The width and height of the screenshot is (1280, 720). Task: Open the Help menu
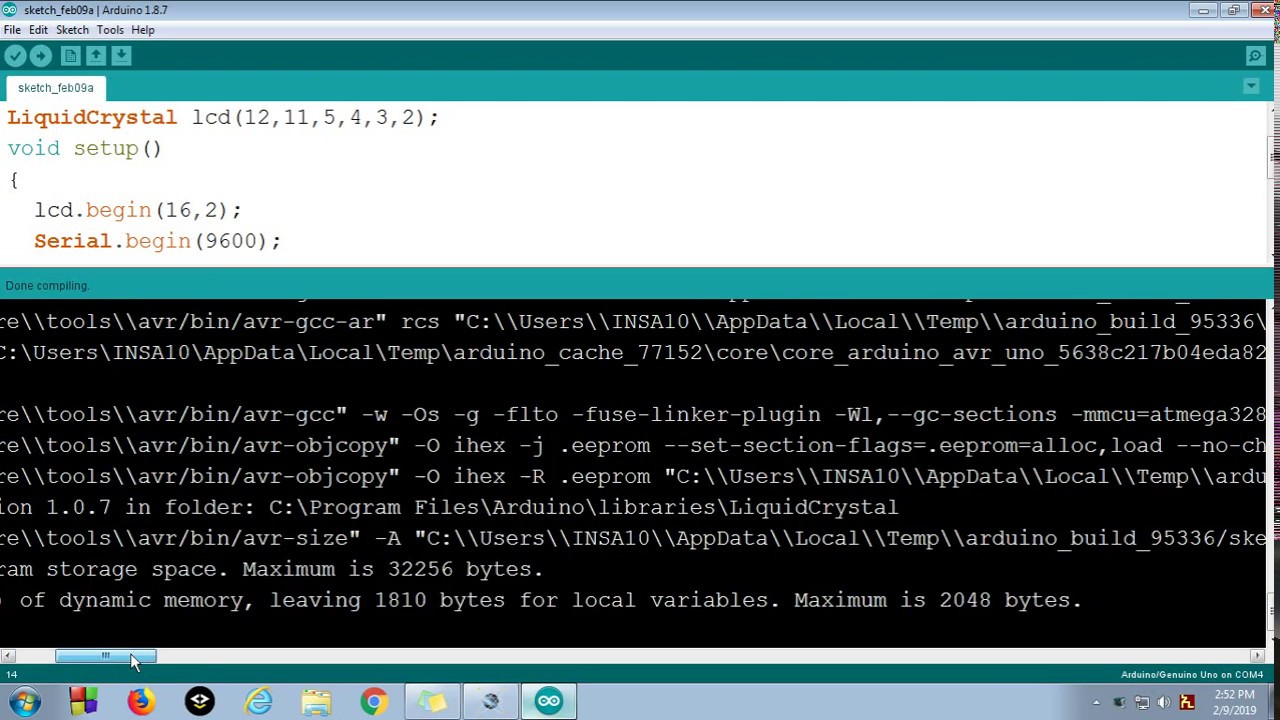tap(143, 30)
